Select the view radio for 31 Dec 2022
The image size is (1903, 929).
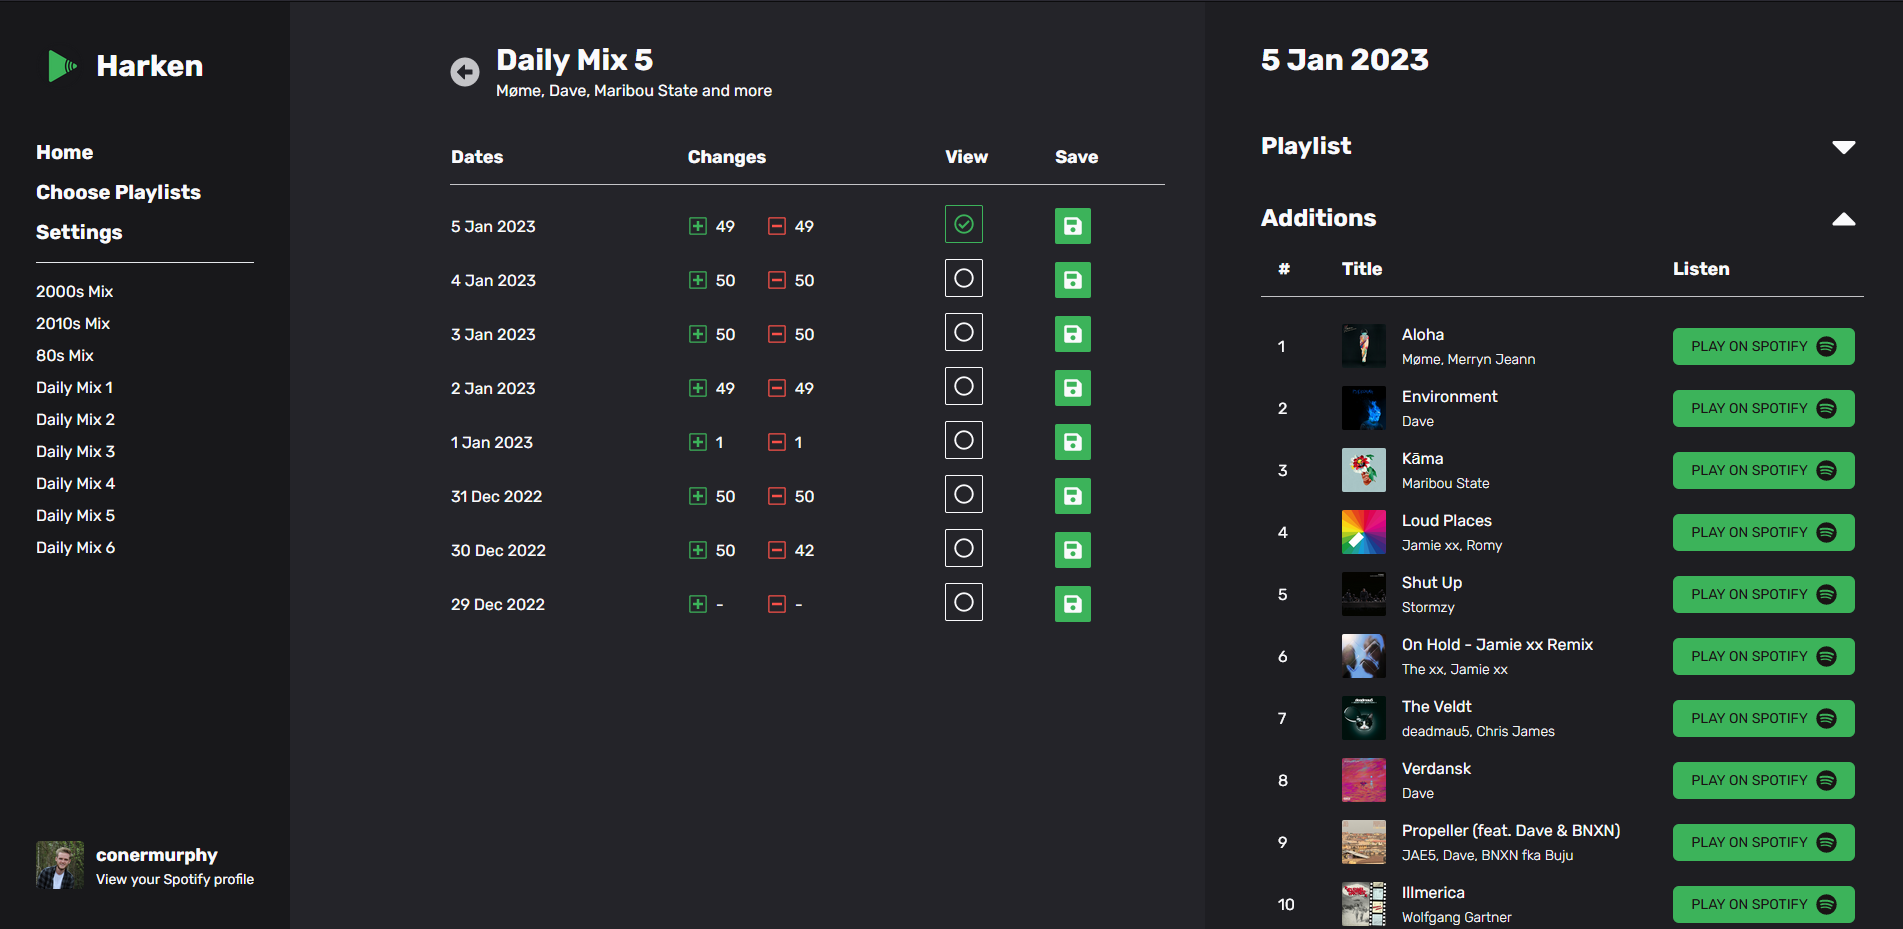(964, 494)
